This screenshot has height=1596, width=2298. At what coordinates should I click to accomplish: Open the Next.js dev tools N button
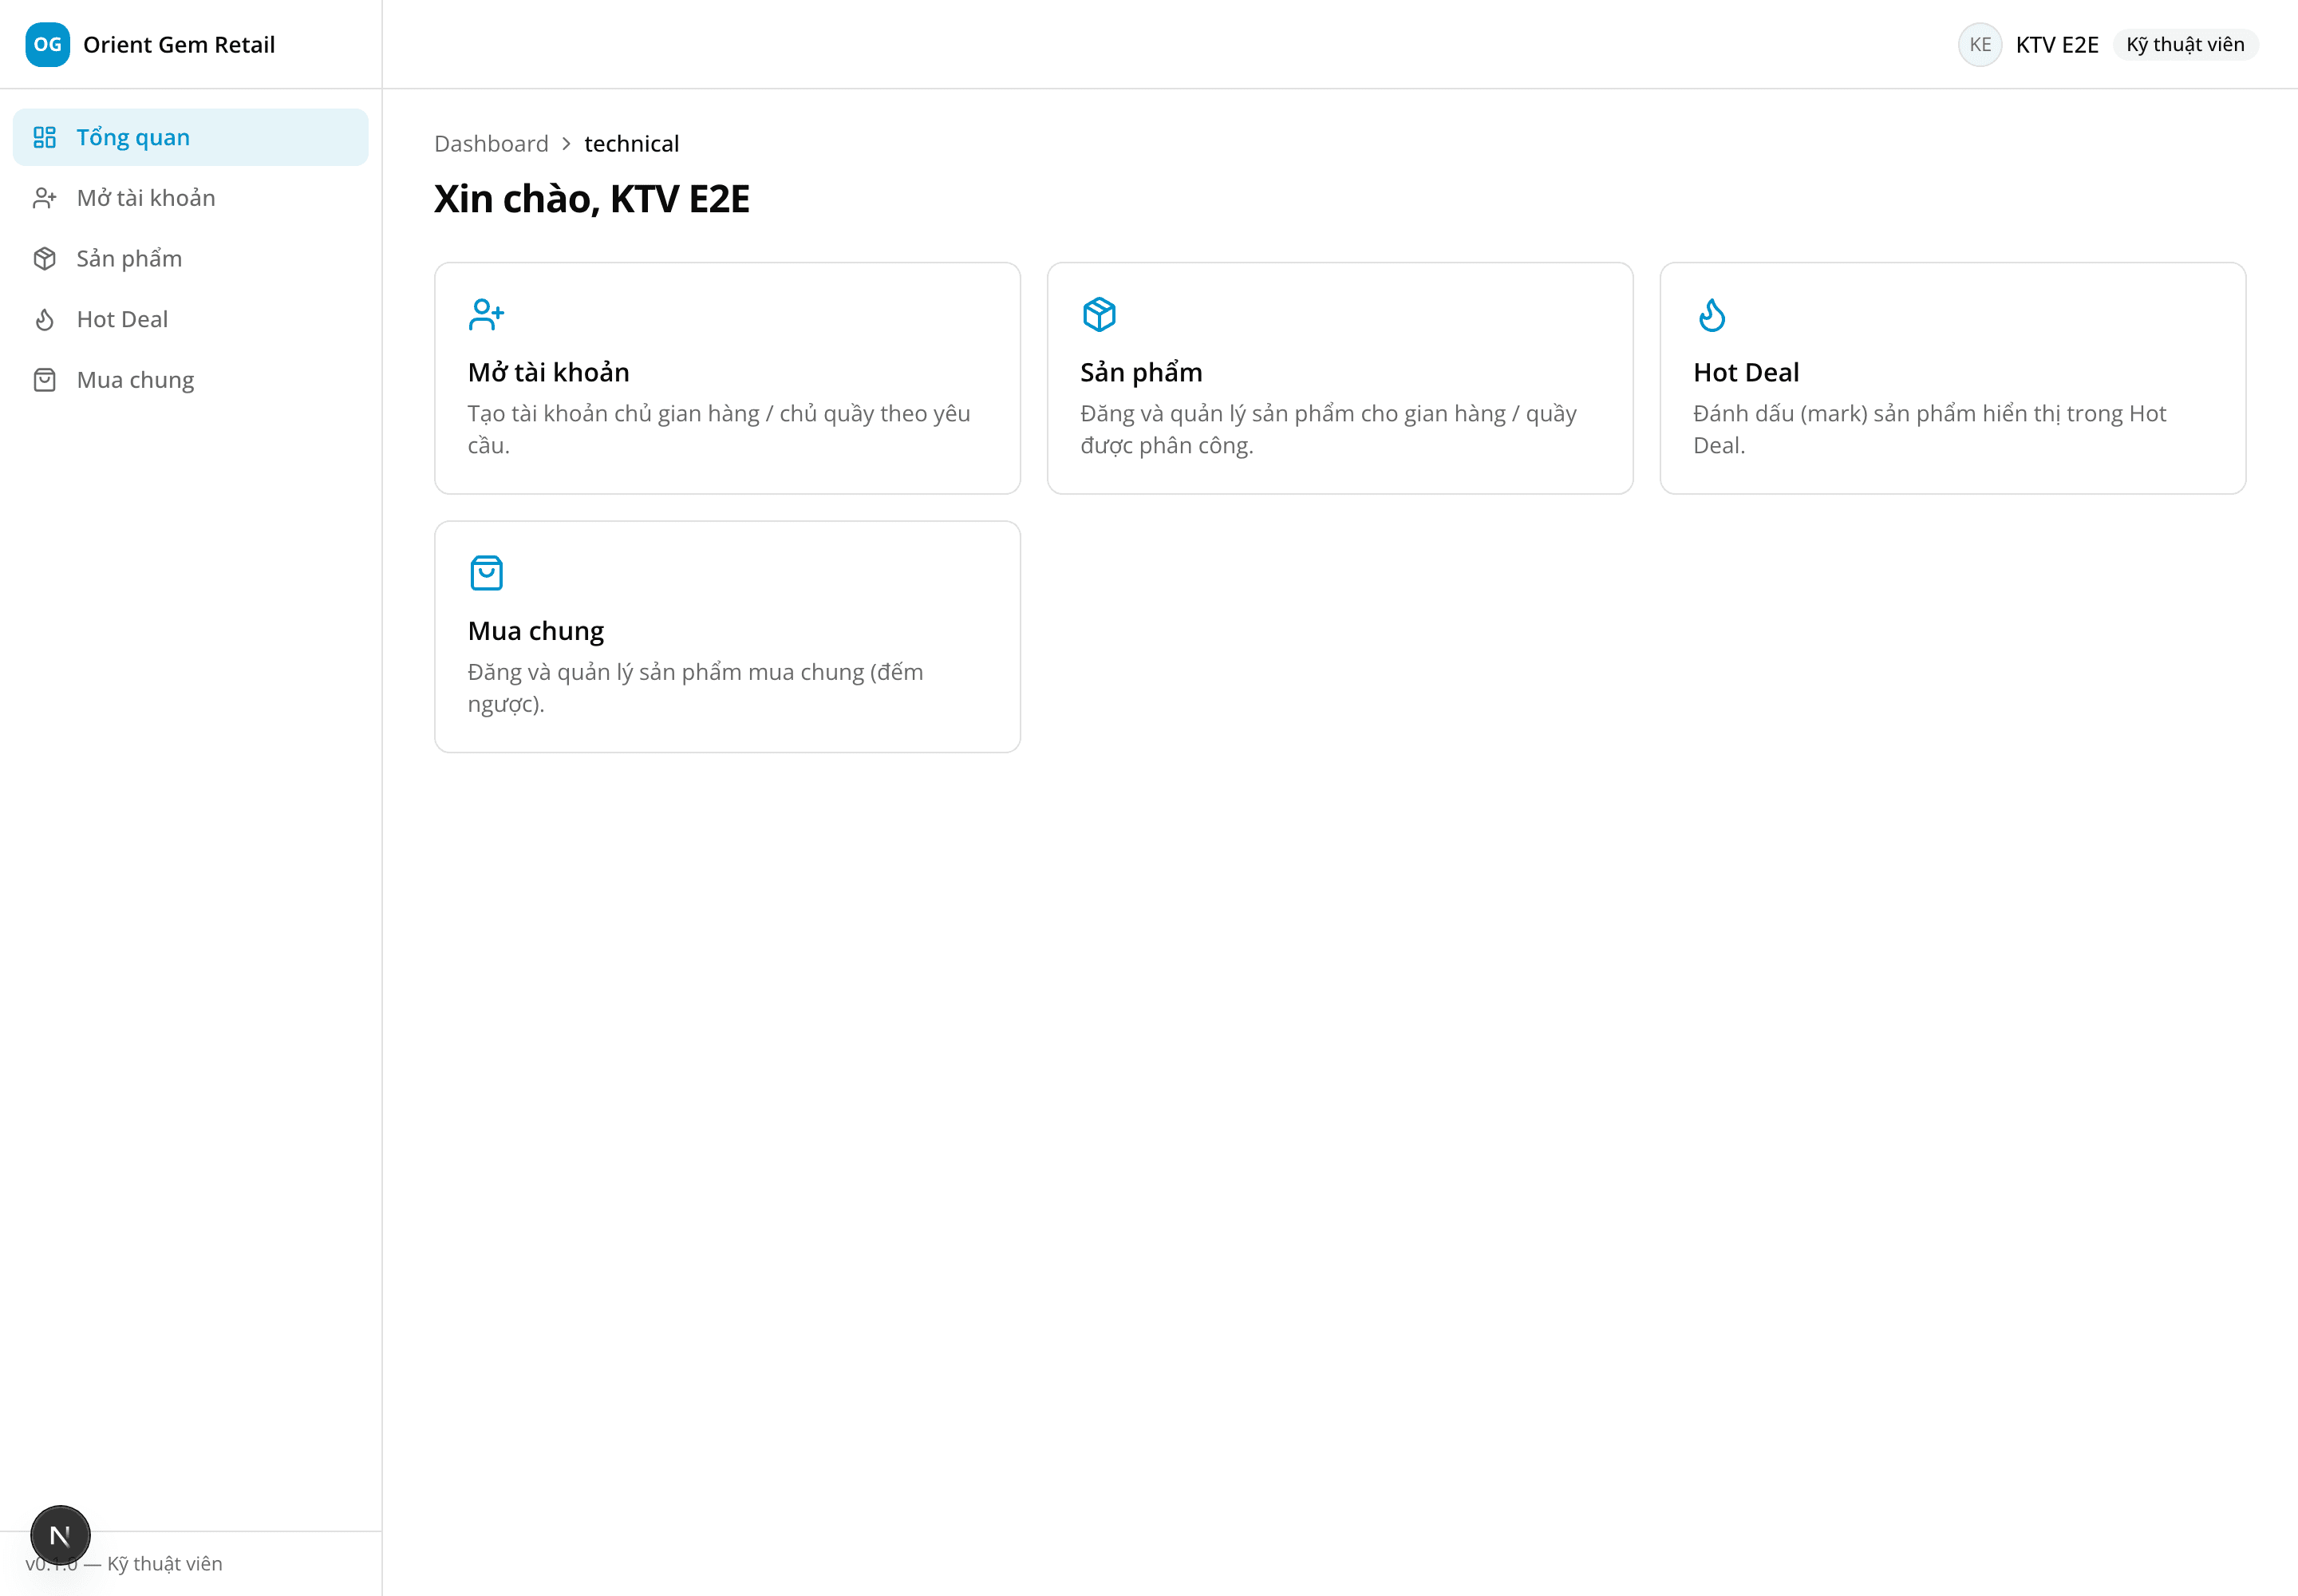click(60, 1535)
